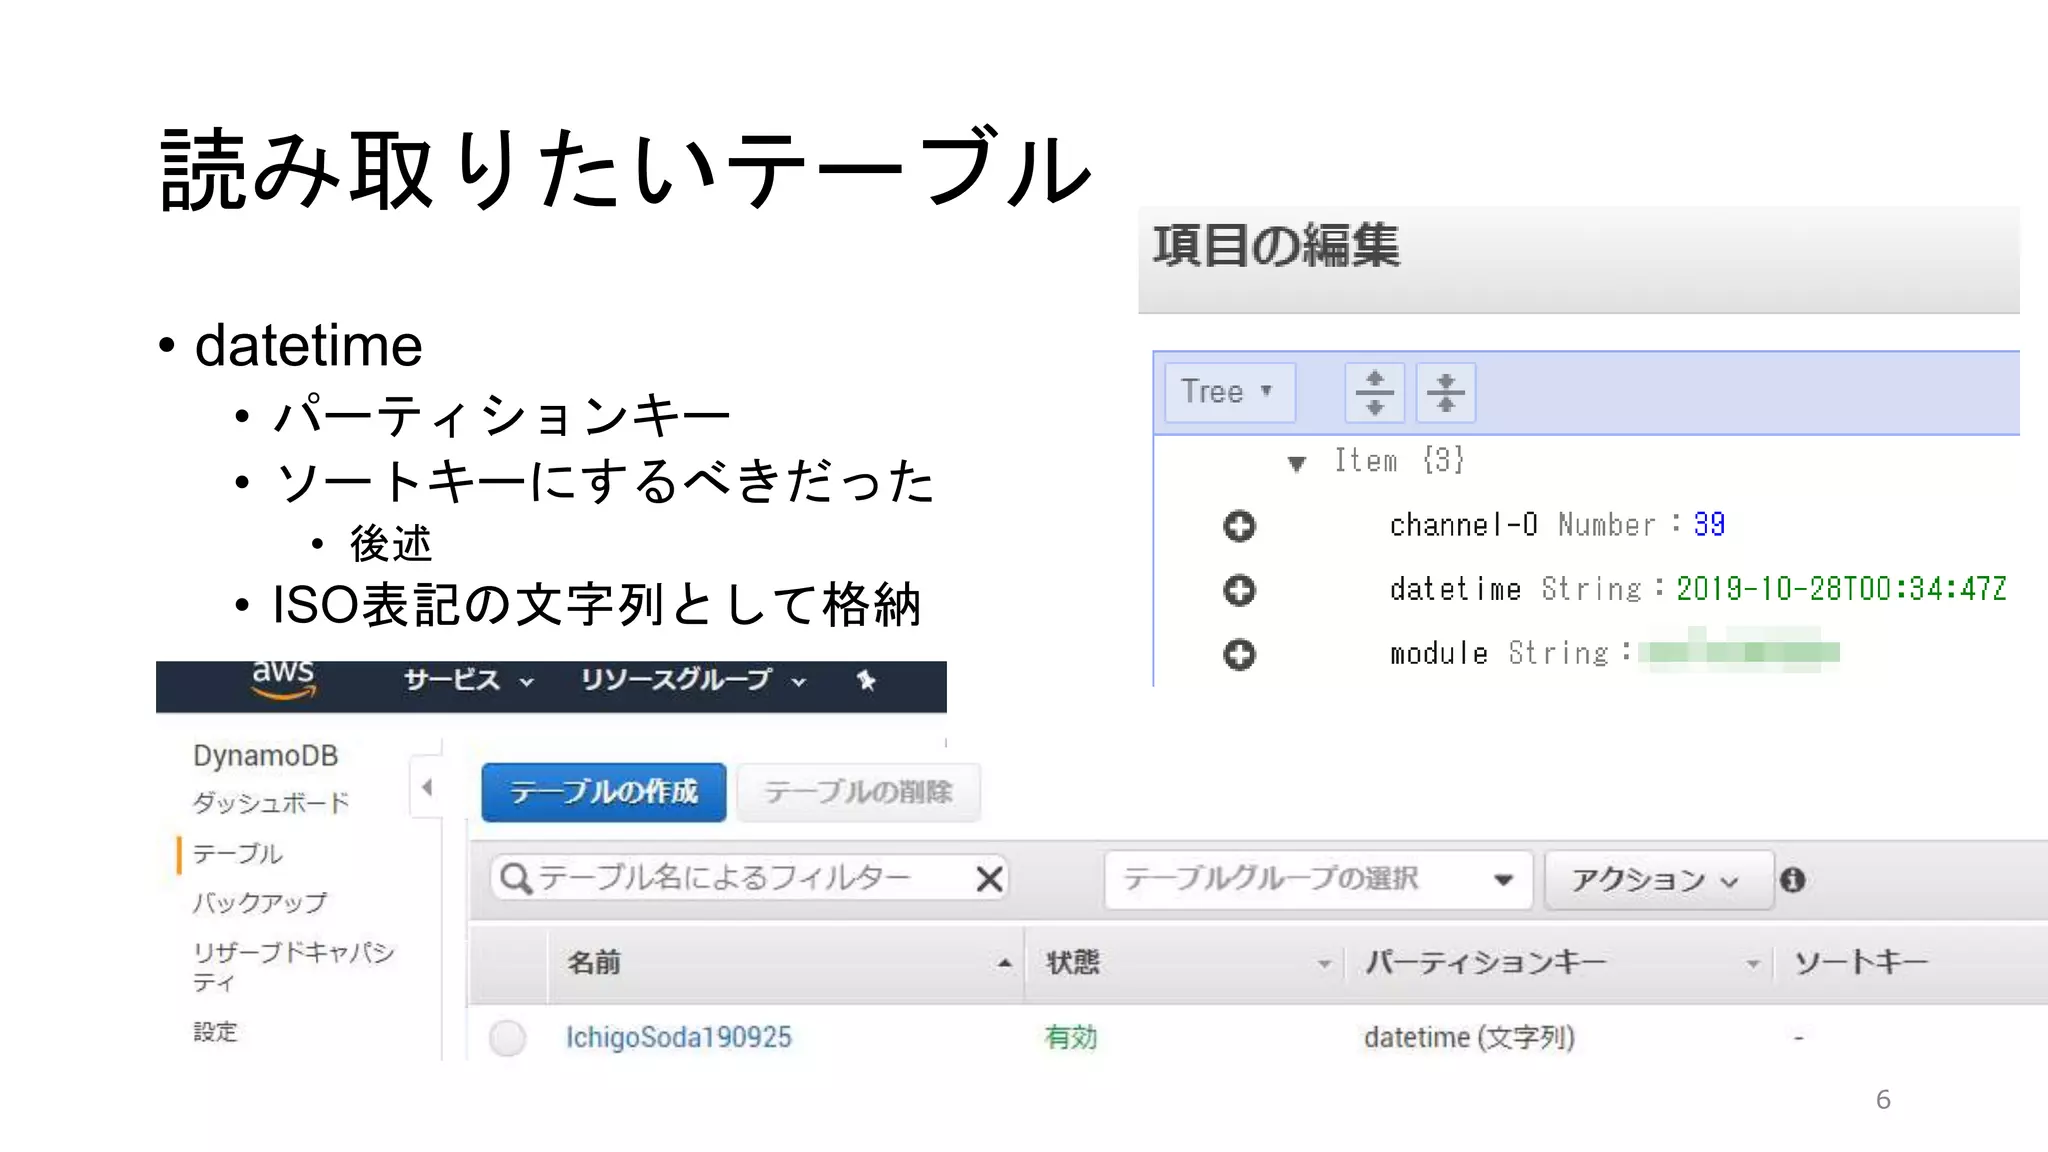Click the collapse all fields icon in editor
The height and width of the screenshot is (1152, 2048).
tap(1445, 392)
